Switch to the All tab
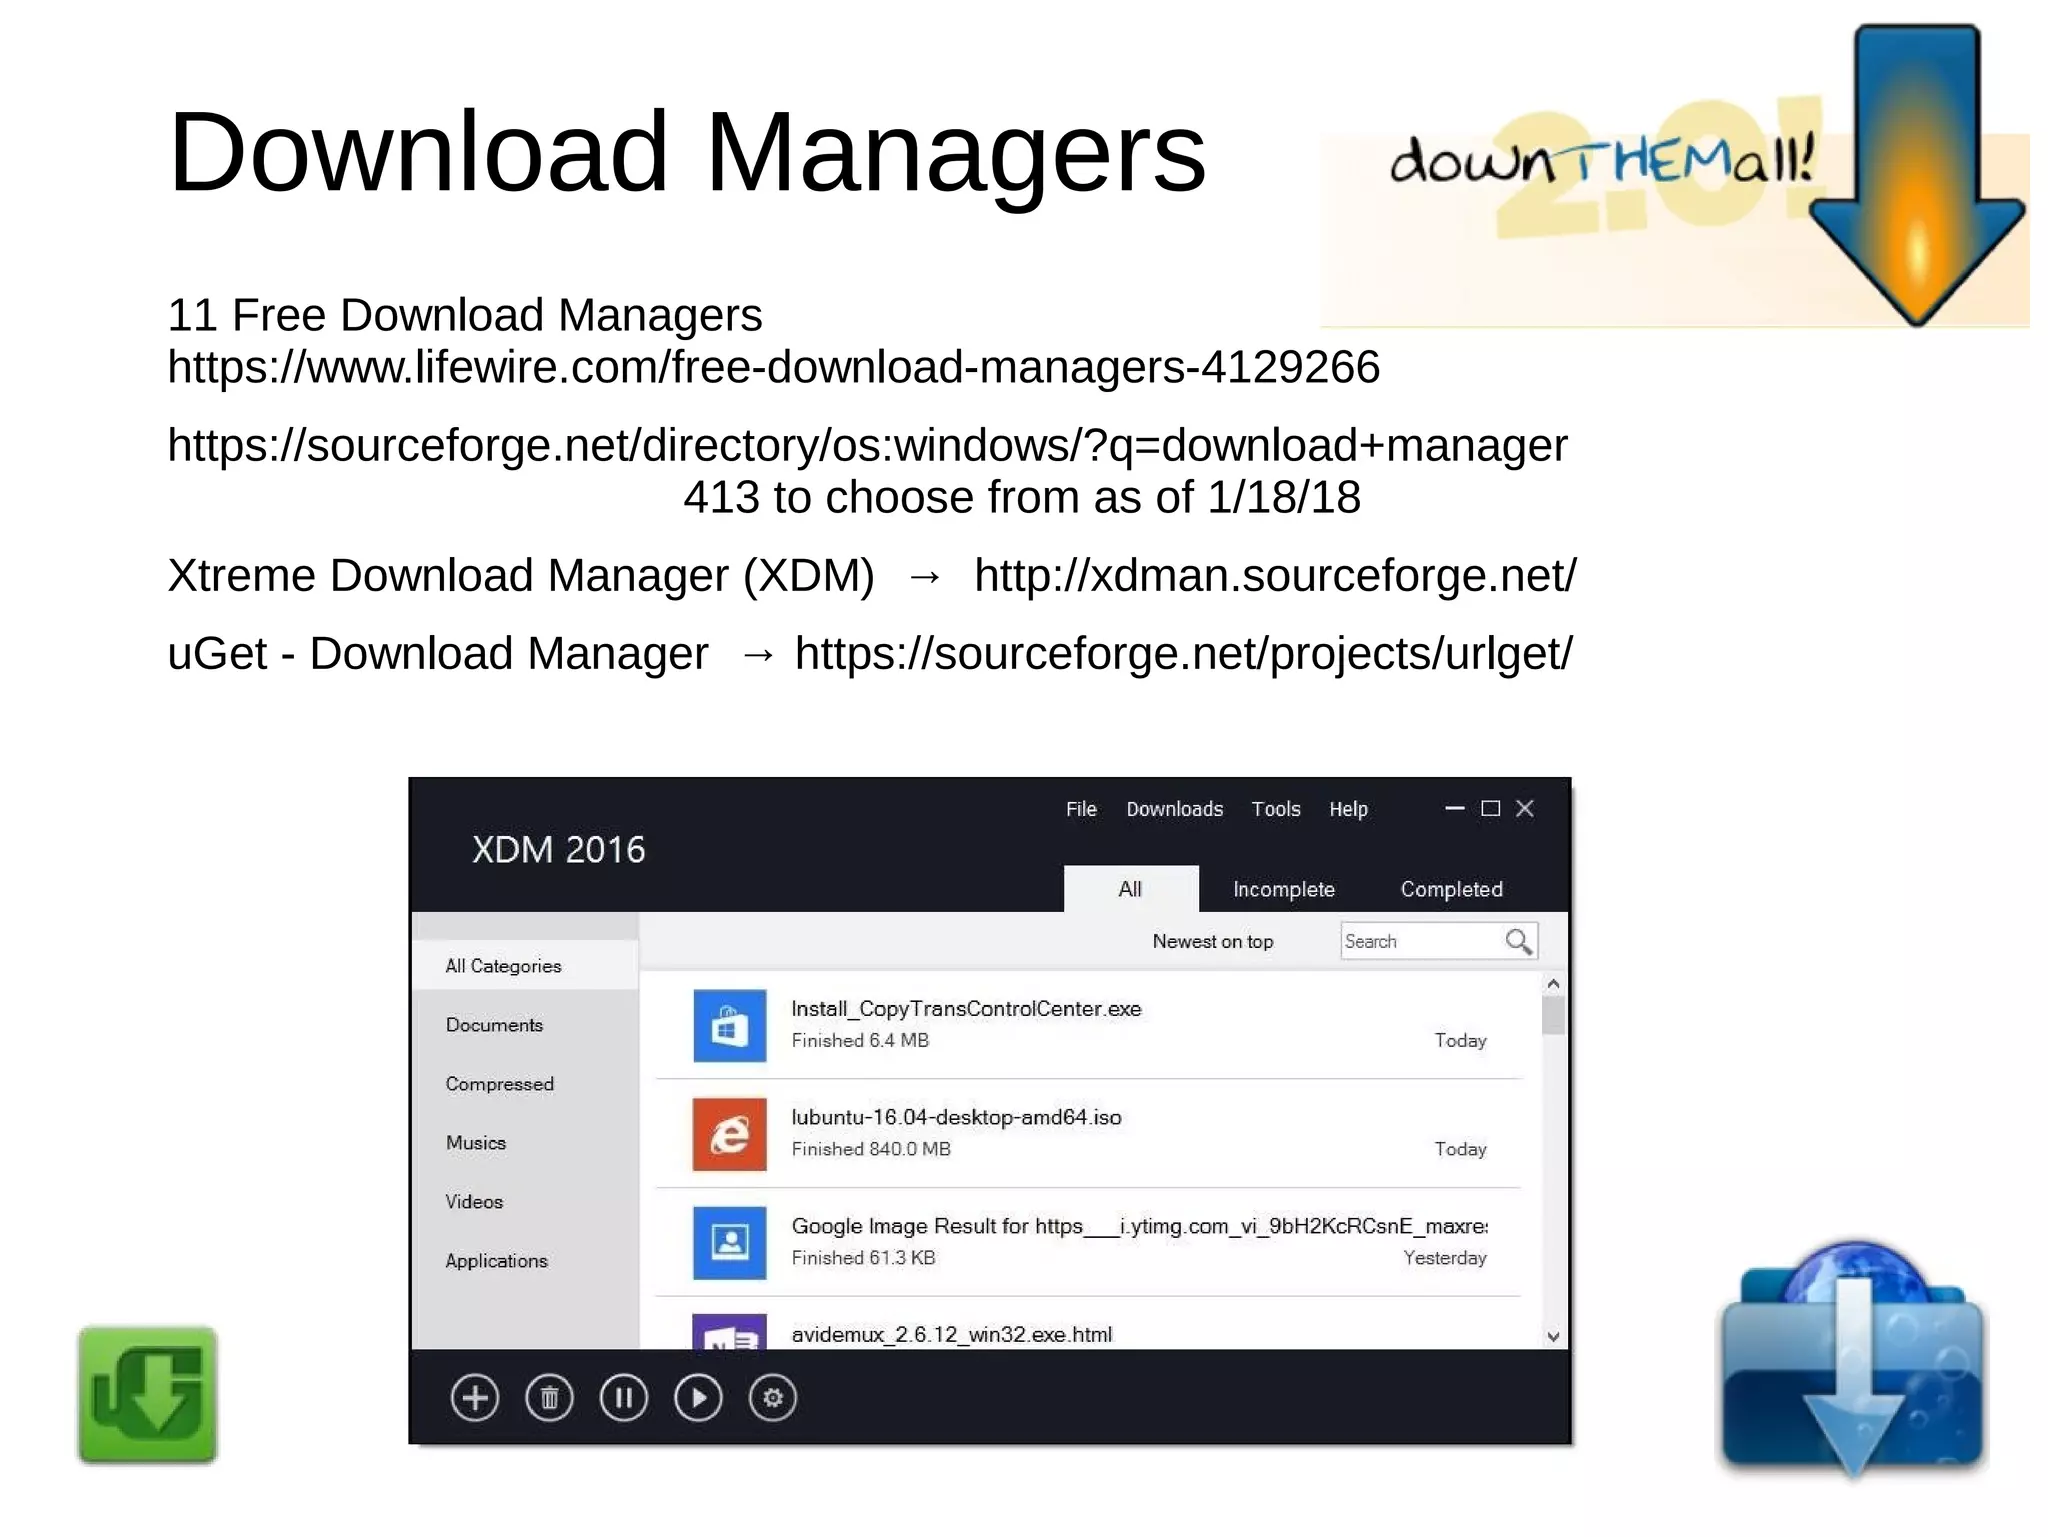2048x1537 pixels. [1131, 889]
